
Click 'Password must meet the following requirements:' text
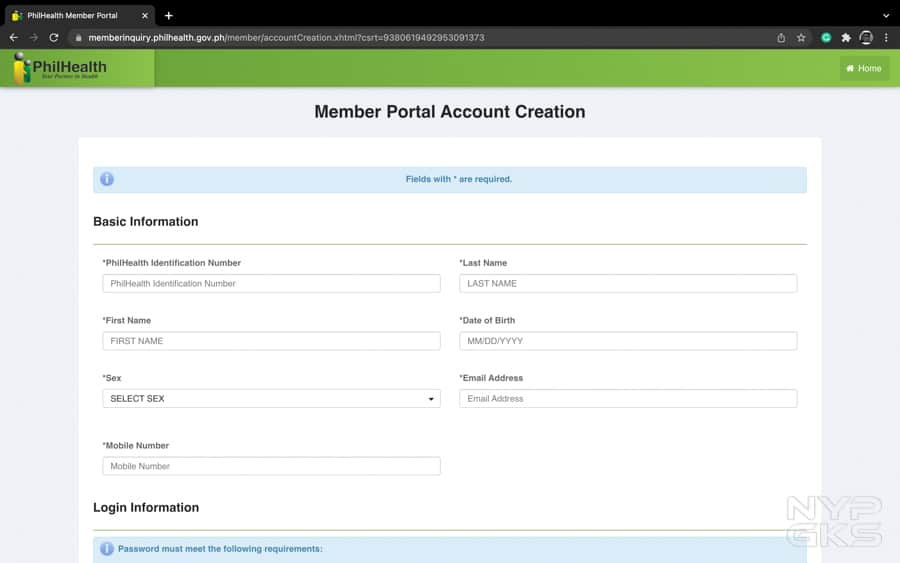(x=220, y=549)
